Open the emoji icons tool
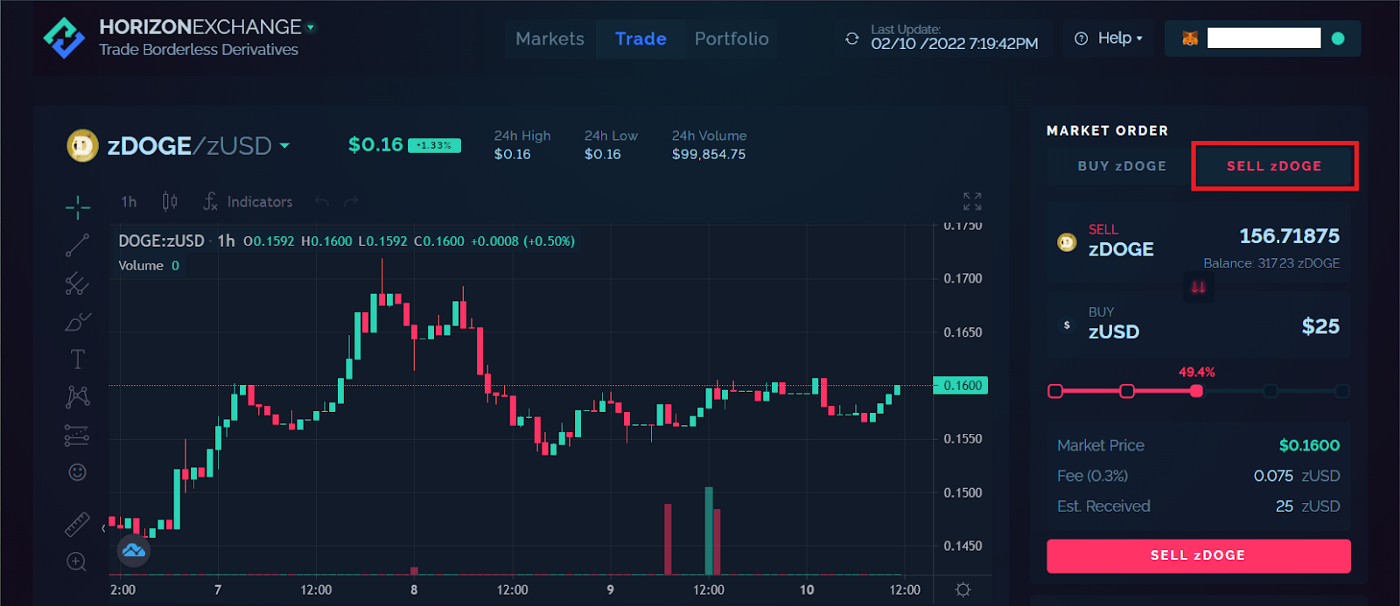The height and width of the screenshot is (606, 1400). (78, 471)
